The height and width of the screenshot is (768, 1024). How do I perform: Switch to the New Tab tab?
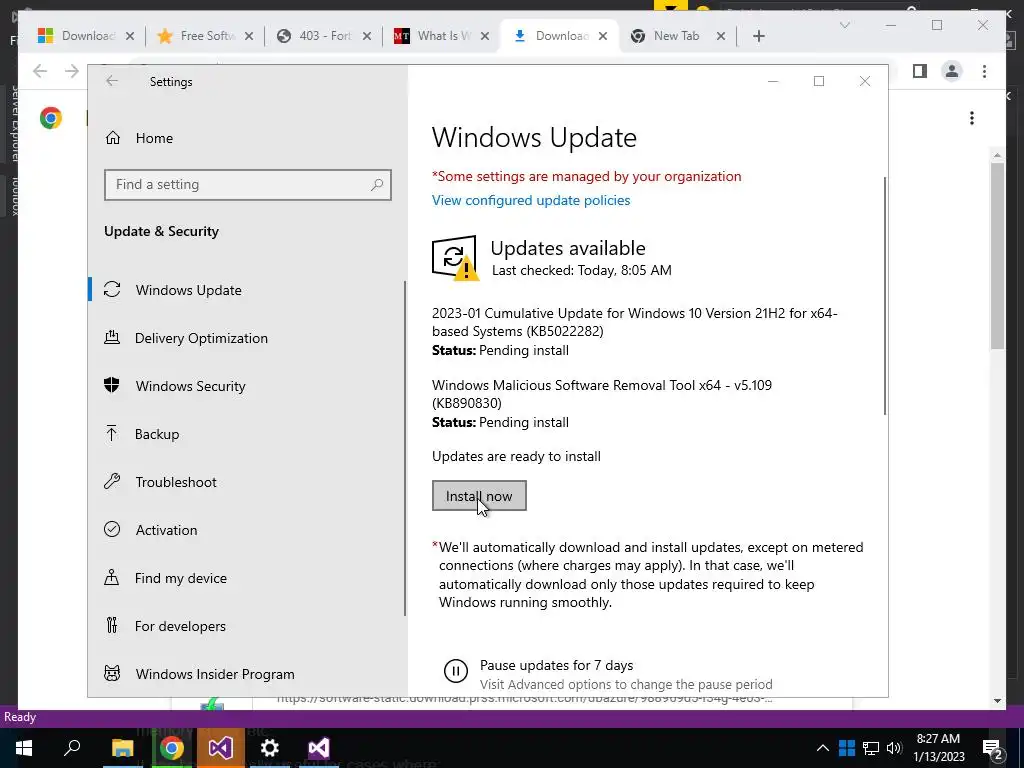(677, 36)
